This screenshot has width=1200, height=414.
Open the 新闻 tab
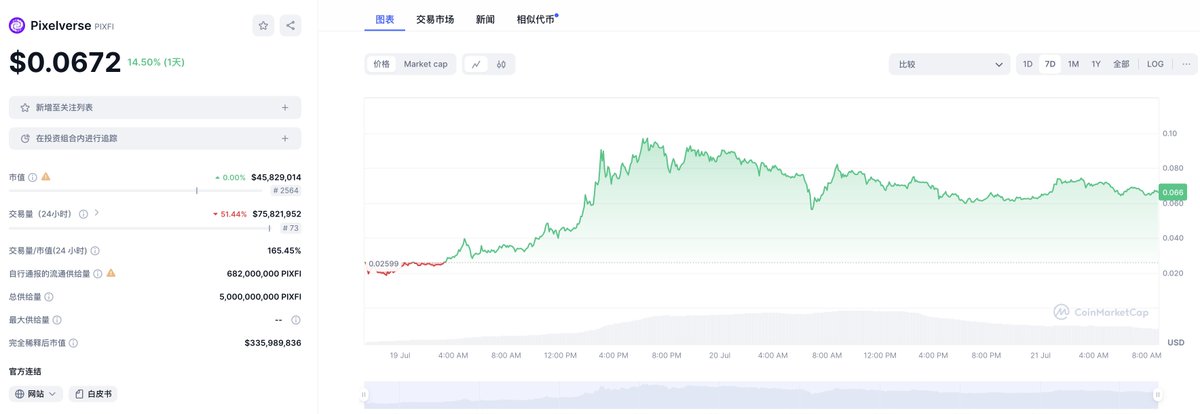click(485, 19)
